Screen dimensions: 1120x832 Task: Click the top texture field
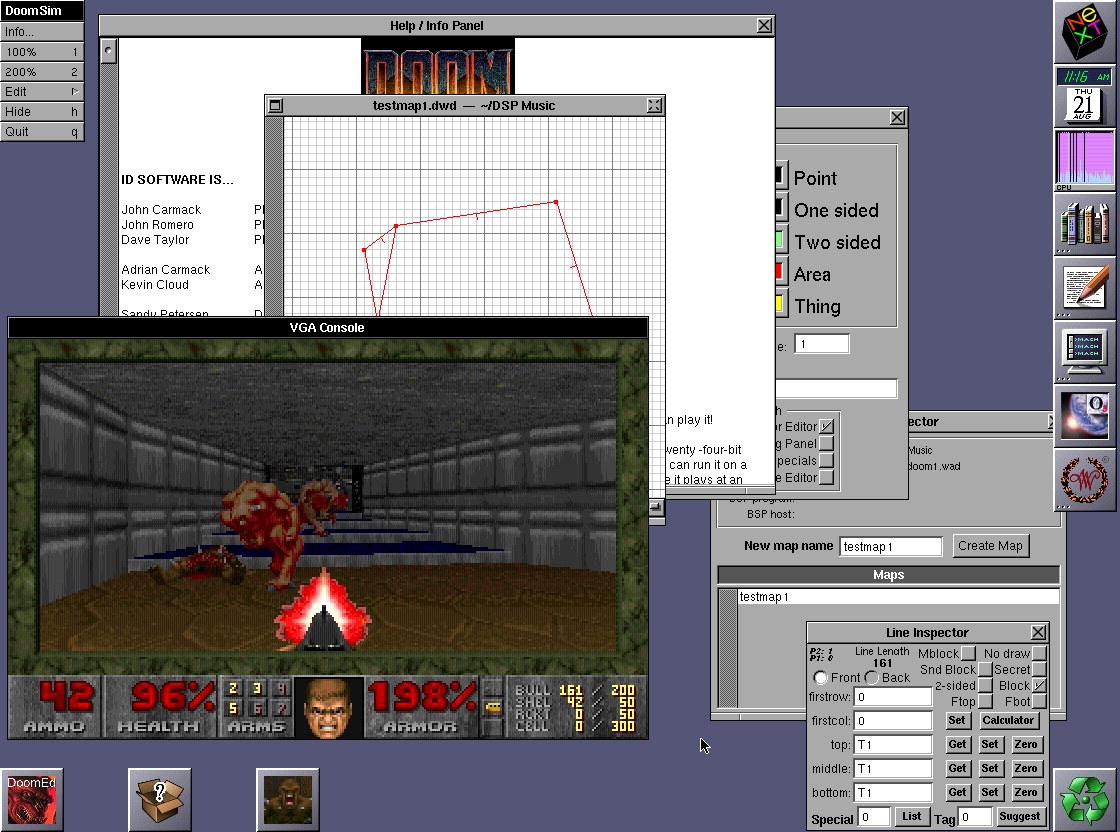pyautogui.click(x=893, y=744)
